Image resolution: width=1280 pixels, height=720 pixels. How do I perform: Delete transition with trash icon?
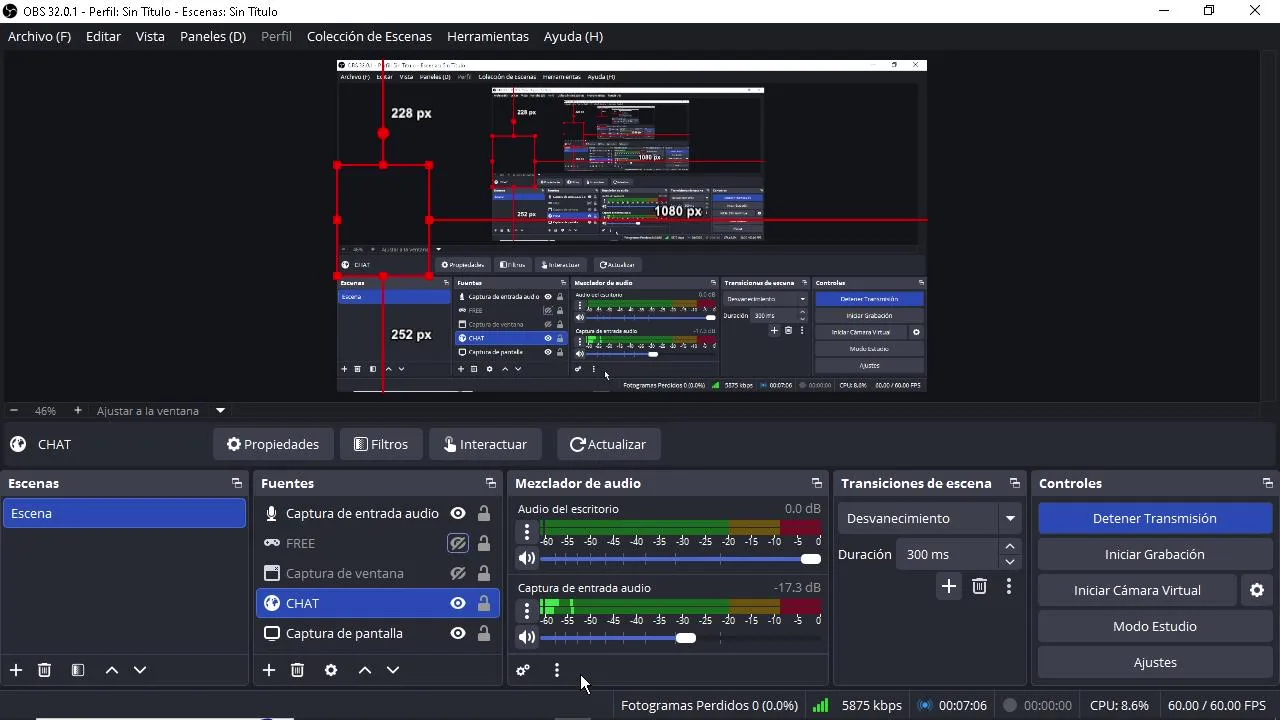click(979, 587)
